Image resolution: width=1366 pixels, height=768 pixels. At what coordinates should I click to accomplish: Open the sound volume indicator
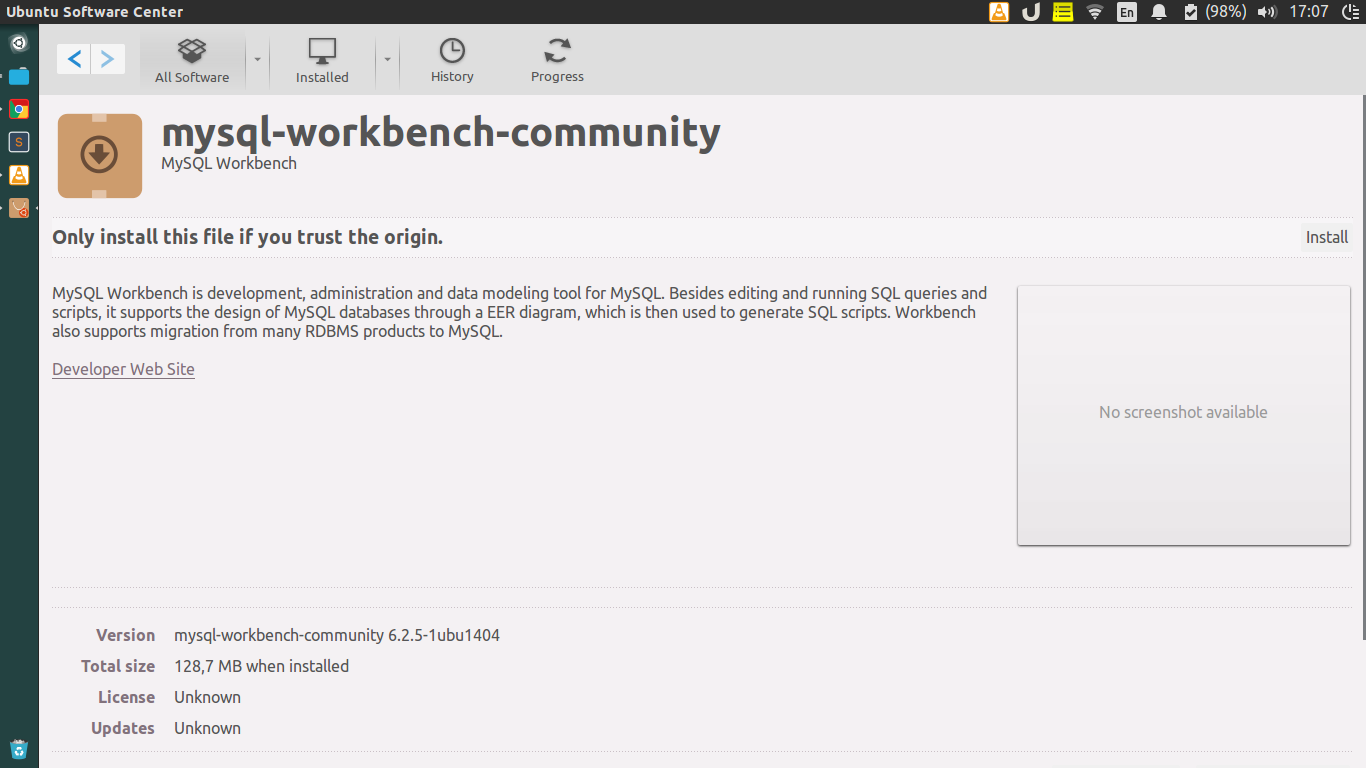[1267, 12]
